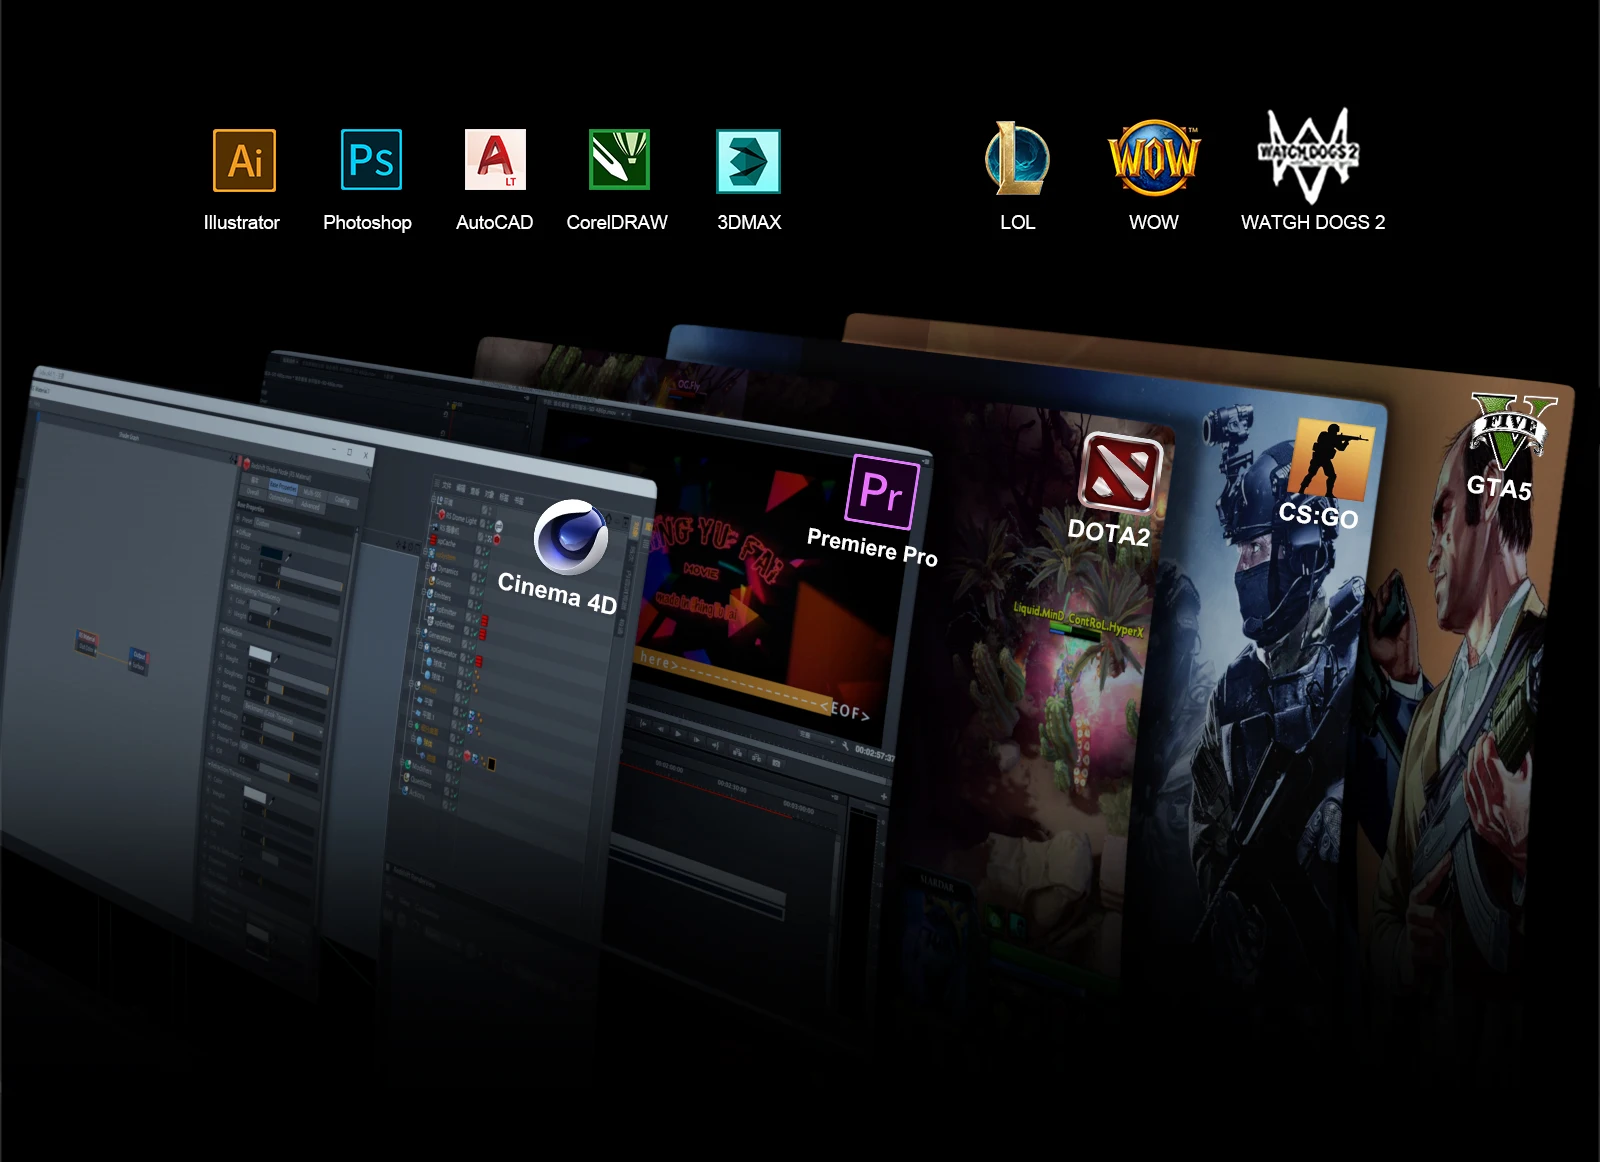1600x1162 pixels.
Task: Click the Illustrator Ai icon
Action: coord(244,160)
